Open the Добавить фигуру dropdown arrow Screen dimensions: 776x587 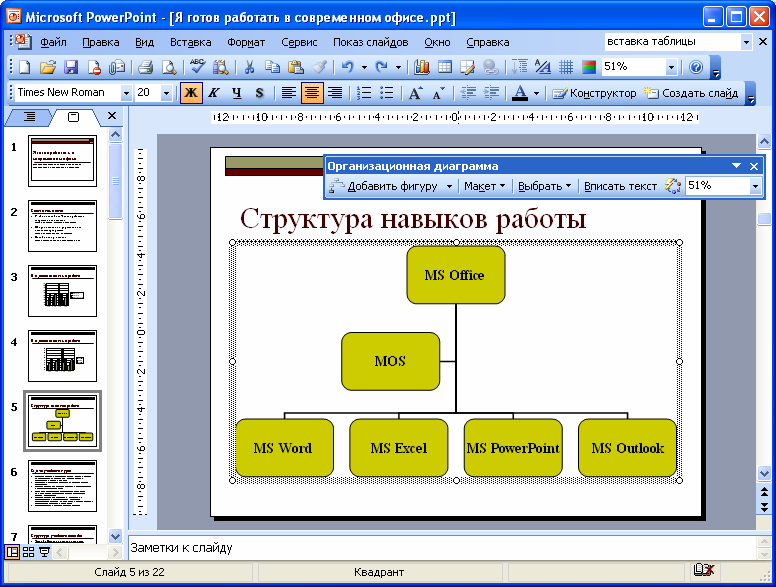click(x=449, y=186)
